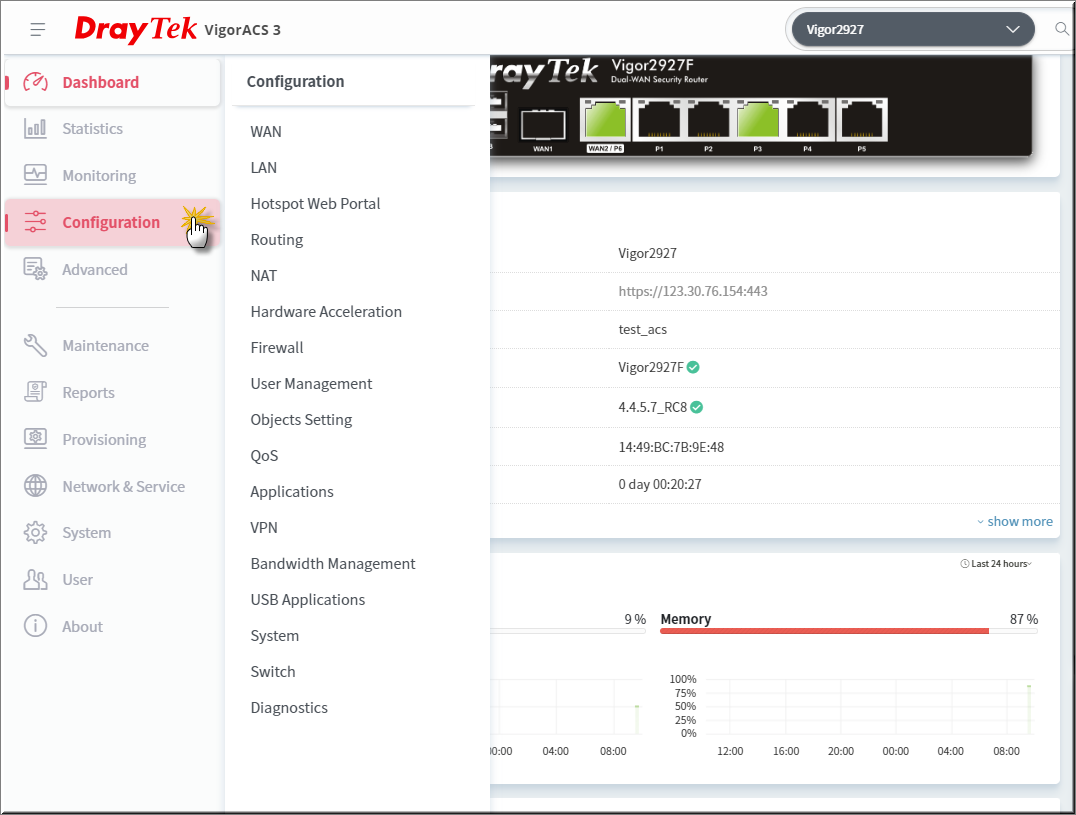
Task: Open the Configuration menu
Action: pos(108,222)
